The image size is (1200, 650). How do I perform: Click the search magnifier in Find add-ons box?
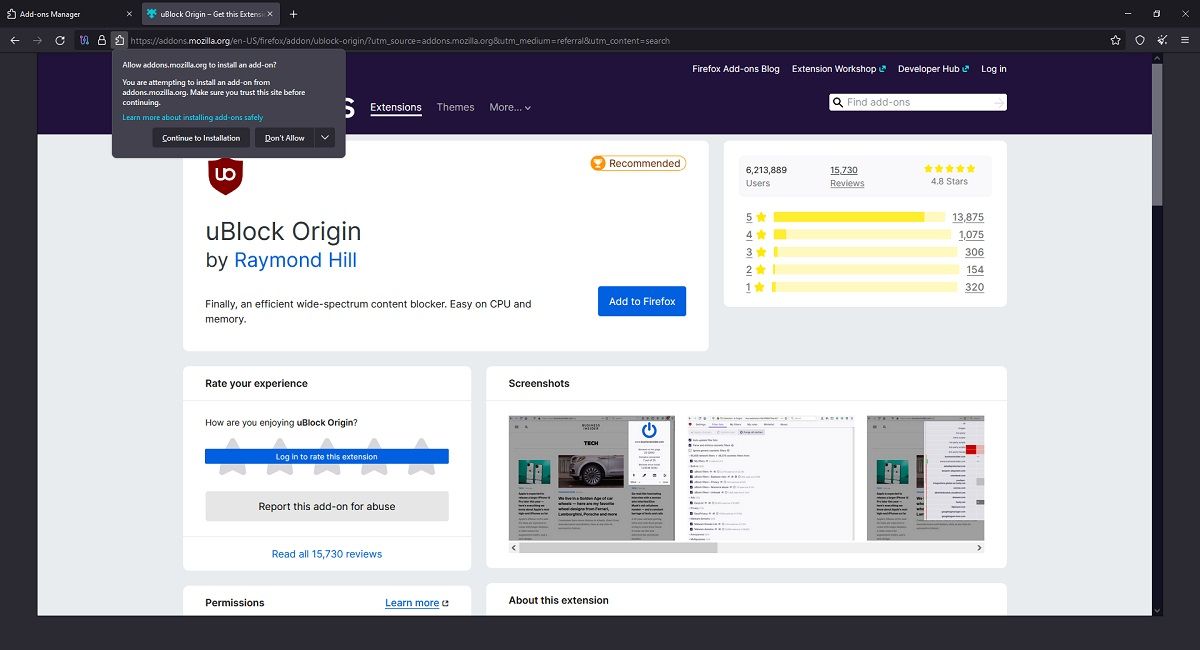pos(837,101)
